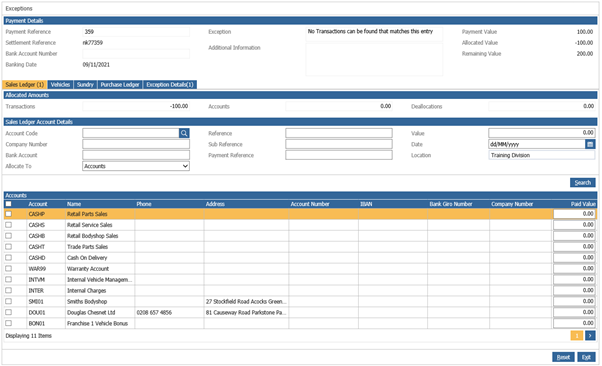Click the Company Number input field
This screenshot has height=366, width=602.
coord(136,144)
